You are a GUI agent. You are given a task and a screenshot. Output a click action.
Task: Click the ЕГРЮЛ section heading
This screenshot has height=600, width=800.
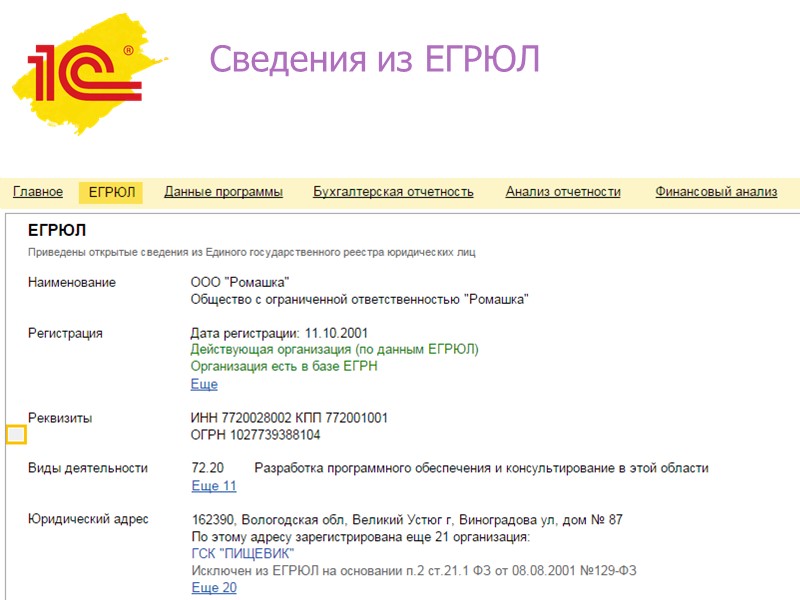[57, 230]
